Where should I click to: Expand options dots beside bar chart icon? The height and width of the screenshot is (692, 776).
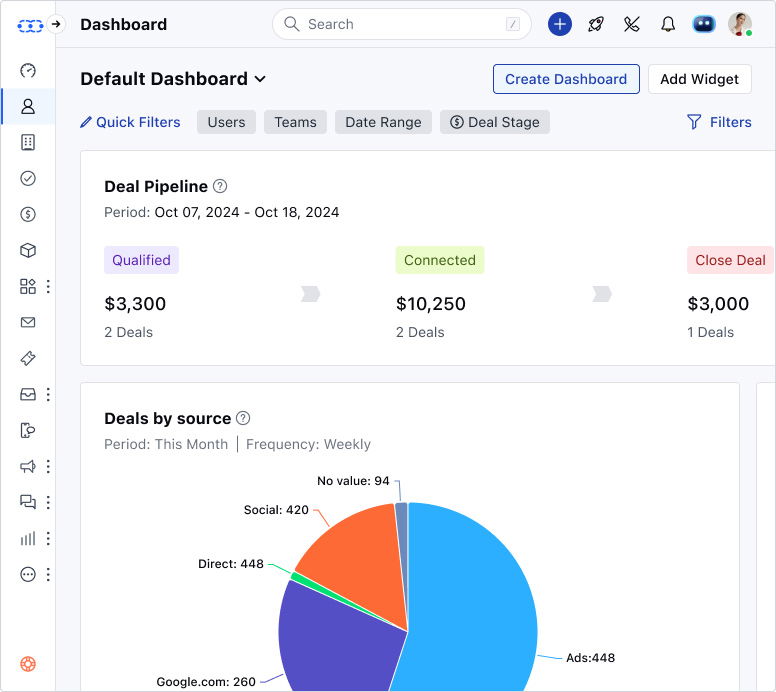tap(48, 538)
